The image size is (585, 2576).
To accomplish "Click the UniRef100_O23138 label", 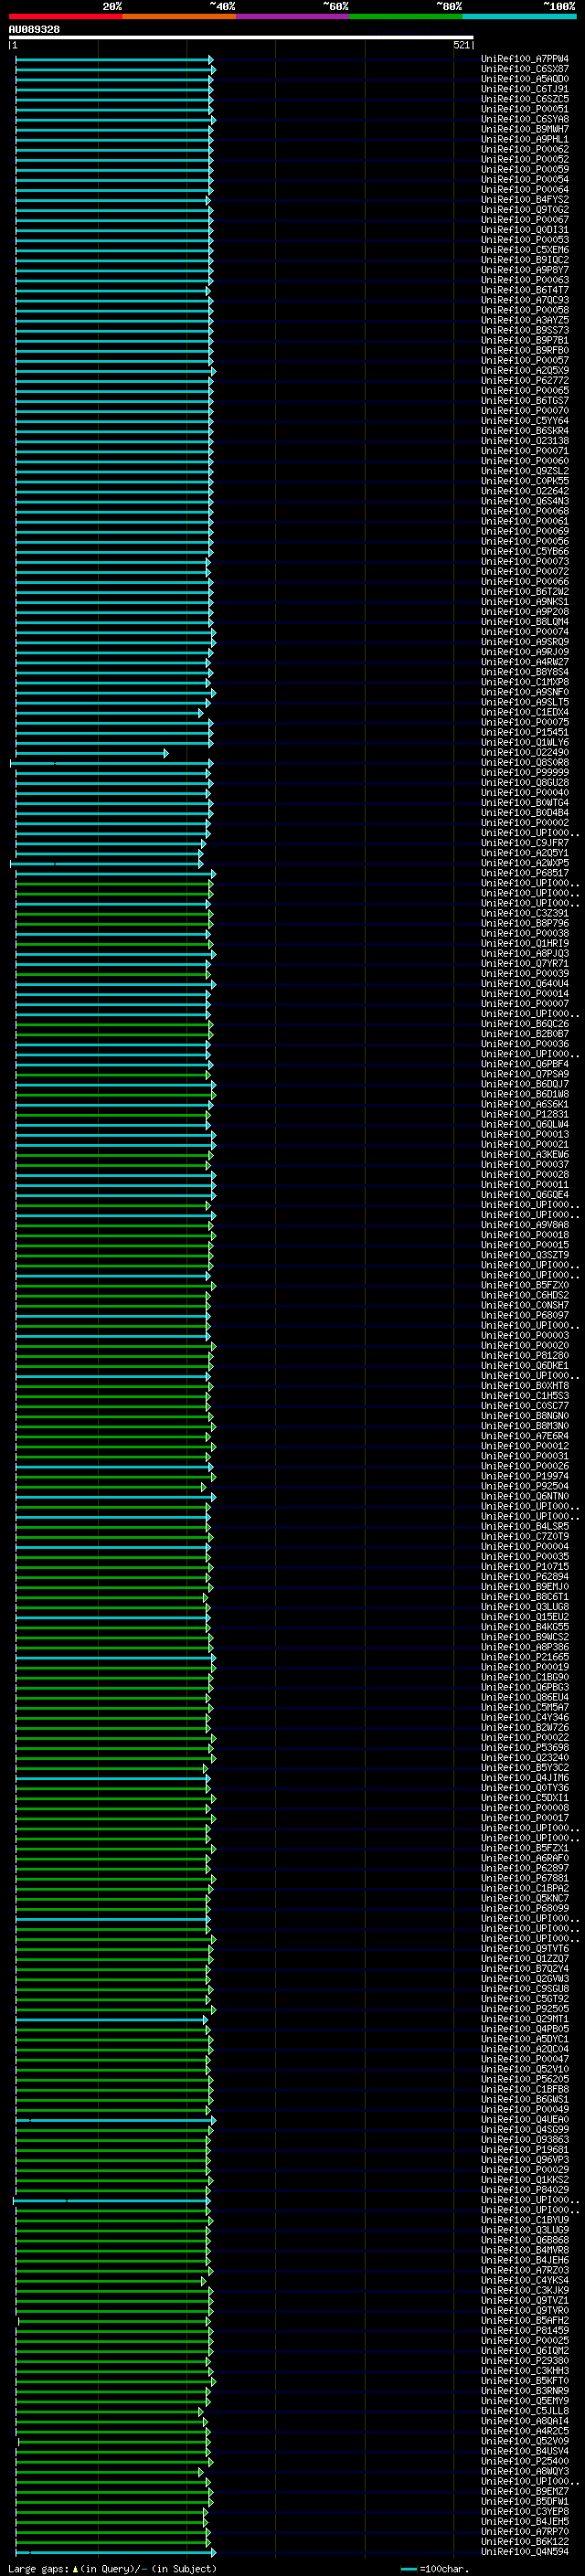I will (525, 441).
